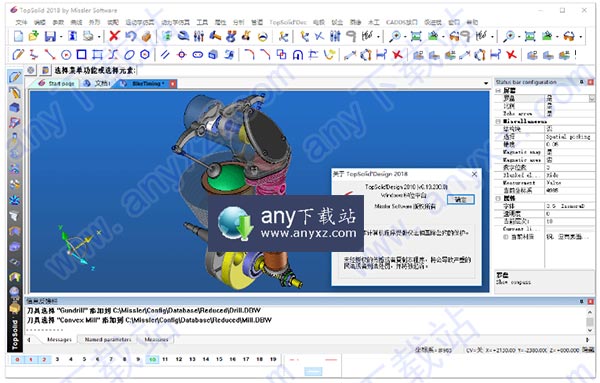This screenshot has width=600, height=383.
Task: Switch to the Start page tab
Action: tap(57, 83)
